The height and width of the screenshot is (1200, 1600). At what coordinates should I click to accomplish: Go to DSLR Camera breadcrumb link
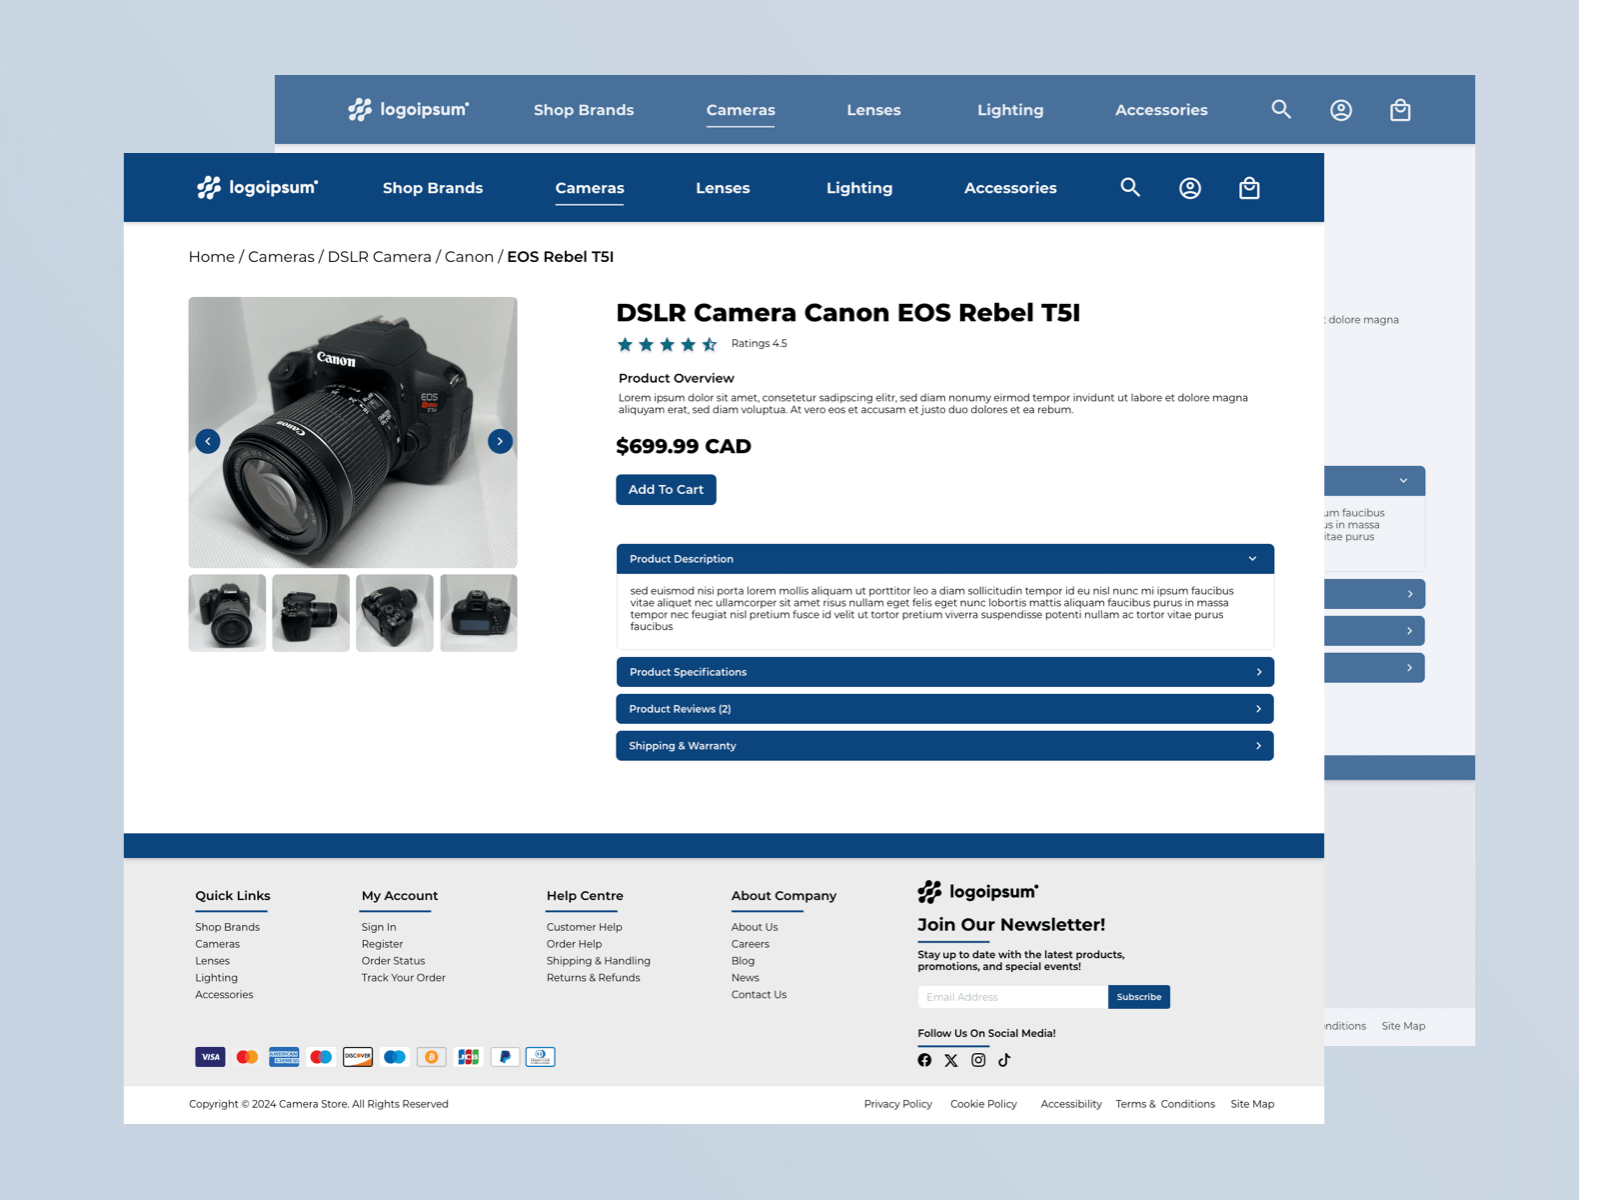[380, 257]
